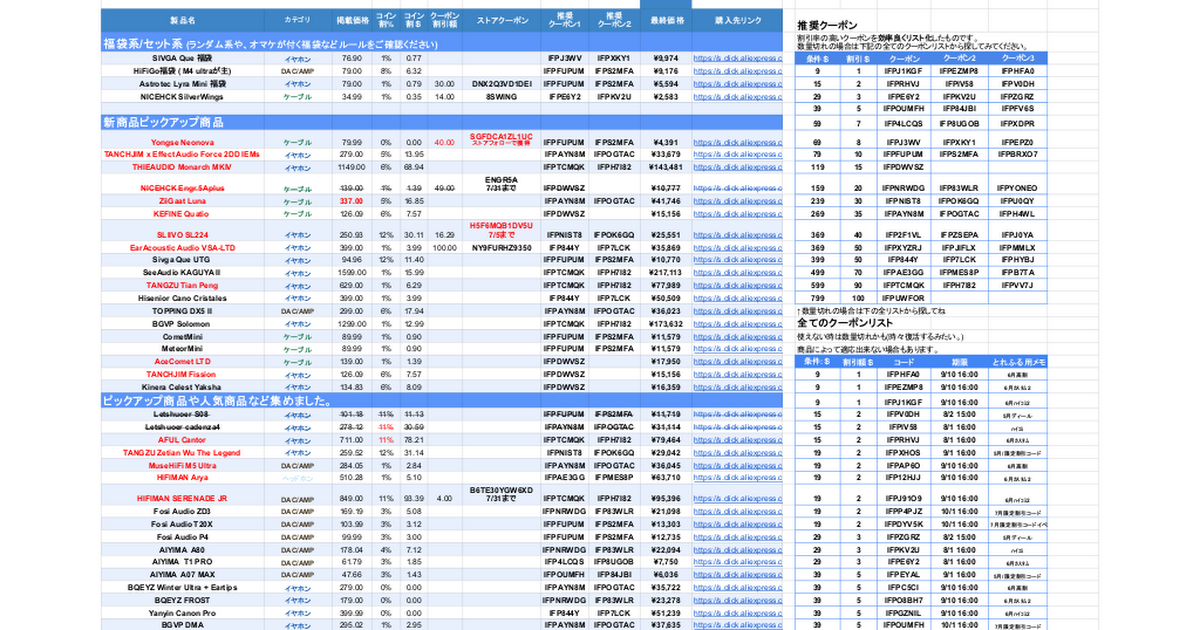
Task: Select the Astrotec Lyra Mini 福袋 cell
Action: pos(183,84)
